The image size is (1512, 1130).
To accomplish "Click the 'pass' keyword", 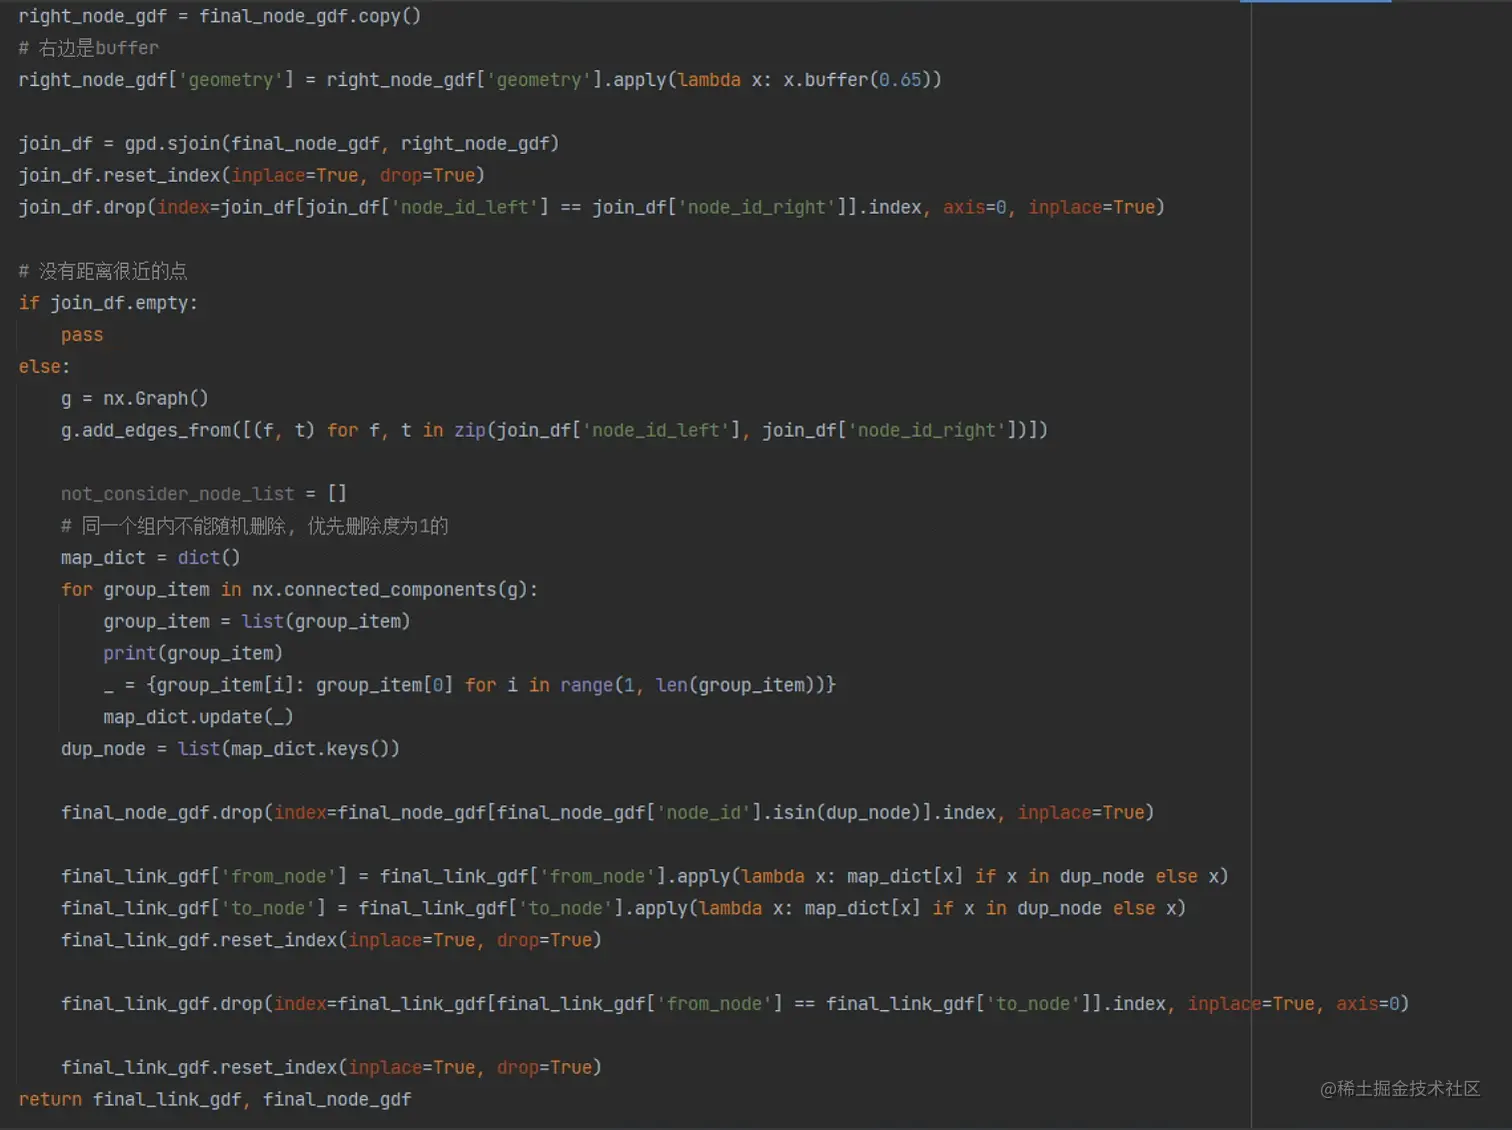I will (82, 335).
